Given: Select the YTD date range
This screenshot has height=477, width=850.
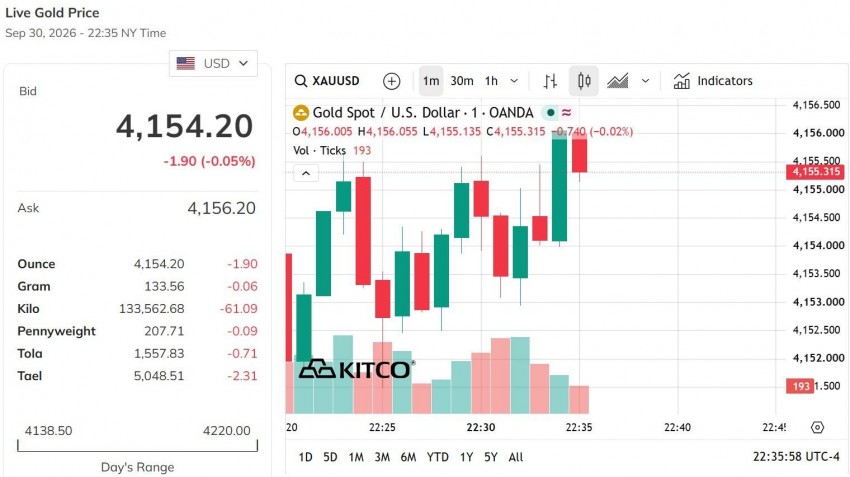Looking at the screenshot, I should click(x=437, y=457).
